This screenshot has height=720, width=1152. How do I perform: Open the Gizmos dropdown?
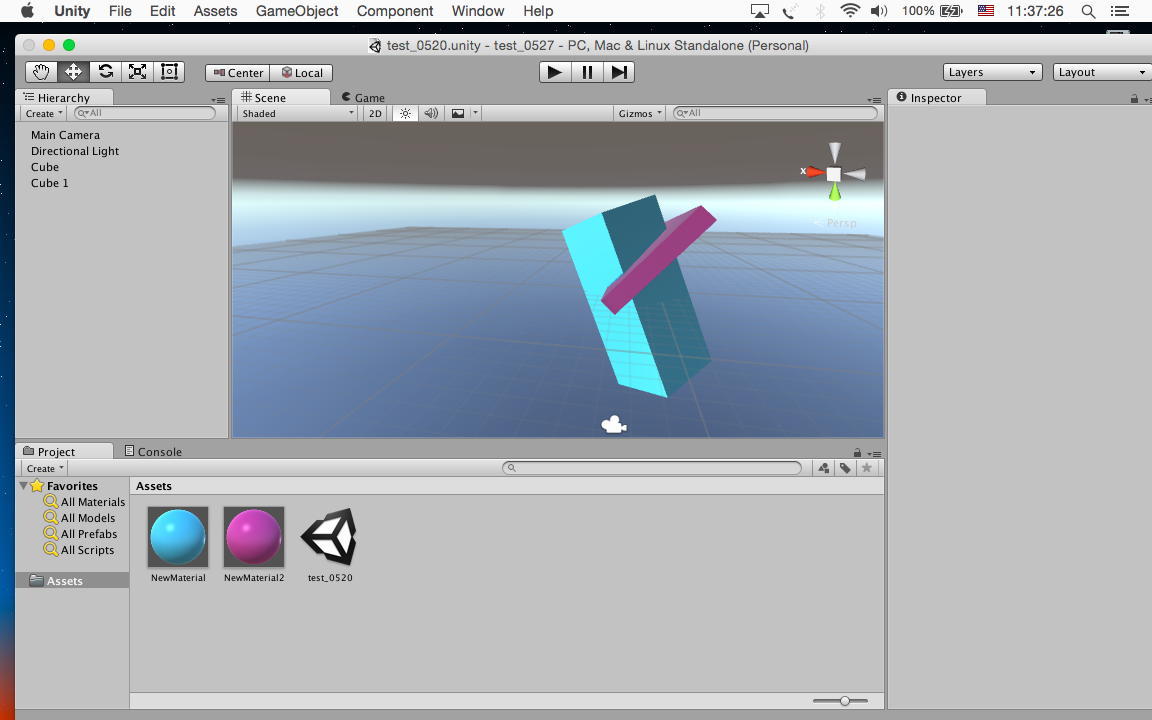pos(640,113)
